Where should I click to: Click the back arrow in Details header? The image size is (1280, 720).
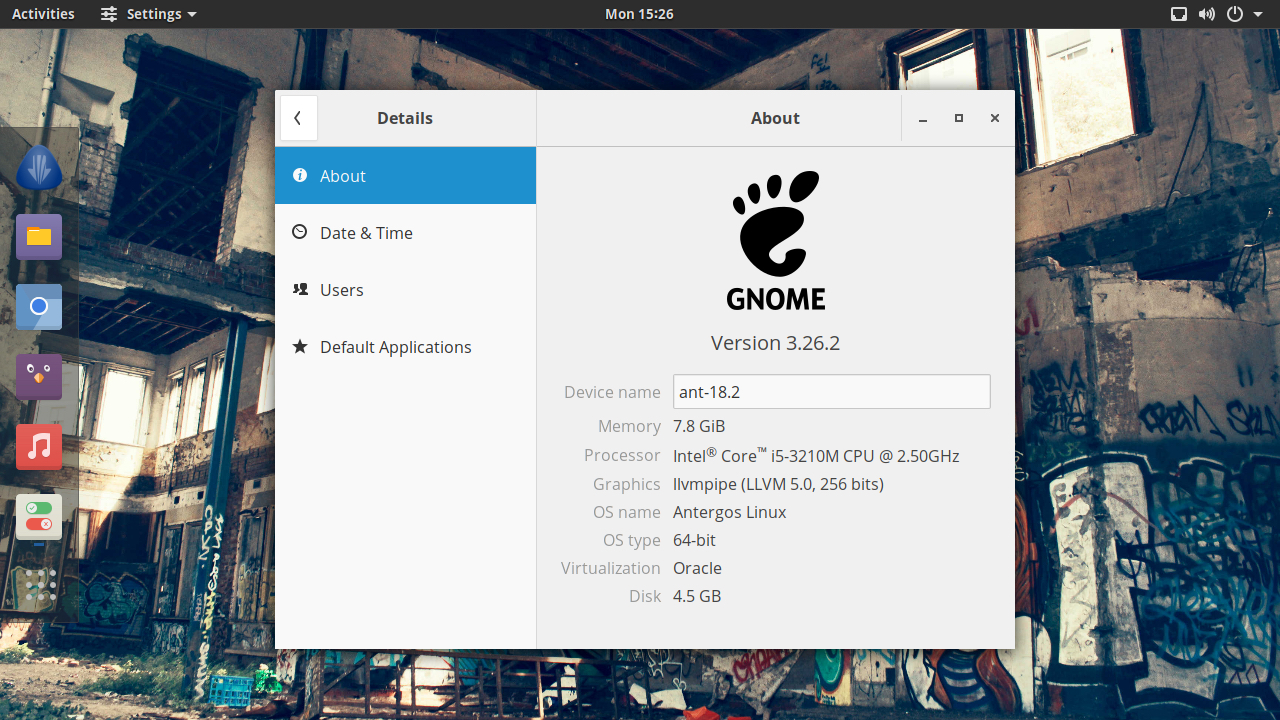point(298,118)
